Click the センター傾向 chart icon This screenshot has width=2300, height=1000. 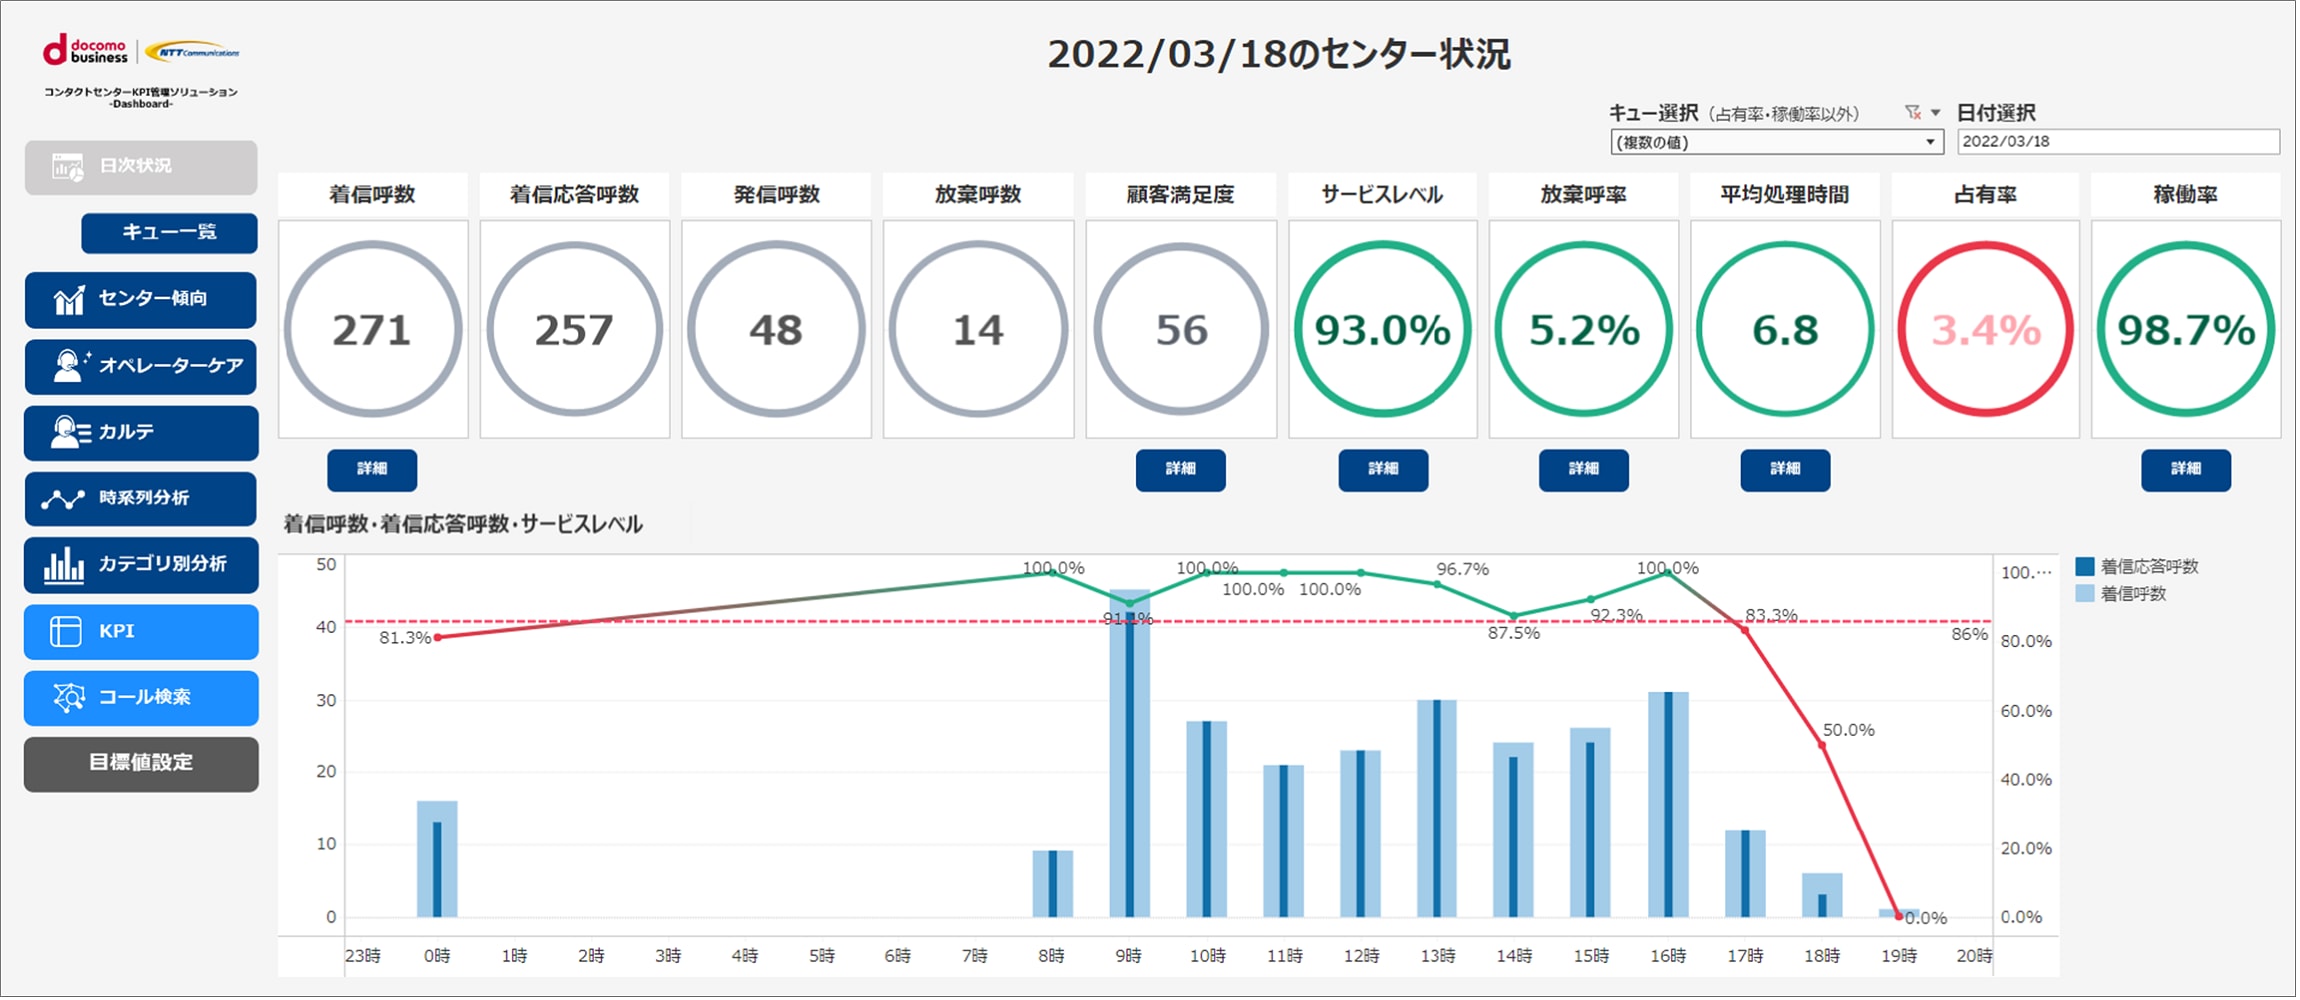coord(69,299)
